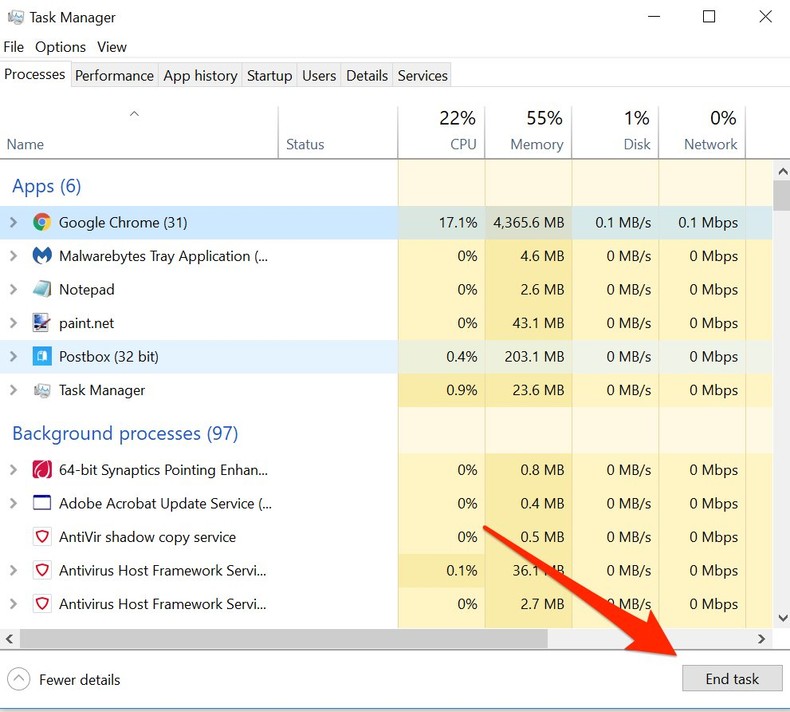This screenshot has width=790, height=712.
Task: Click the Notepad icon
Action: click(42, 290)
